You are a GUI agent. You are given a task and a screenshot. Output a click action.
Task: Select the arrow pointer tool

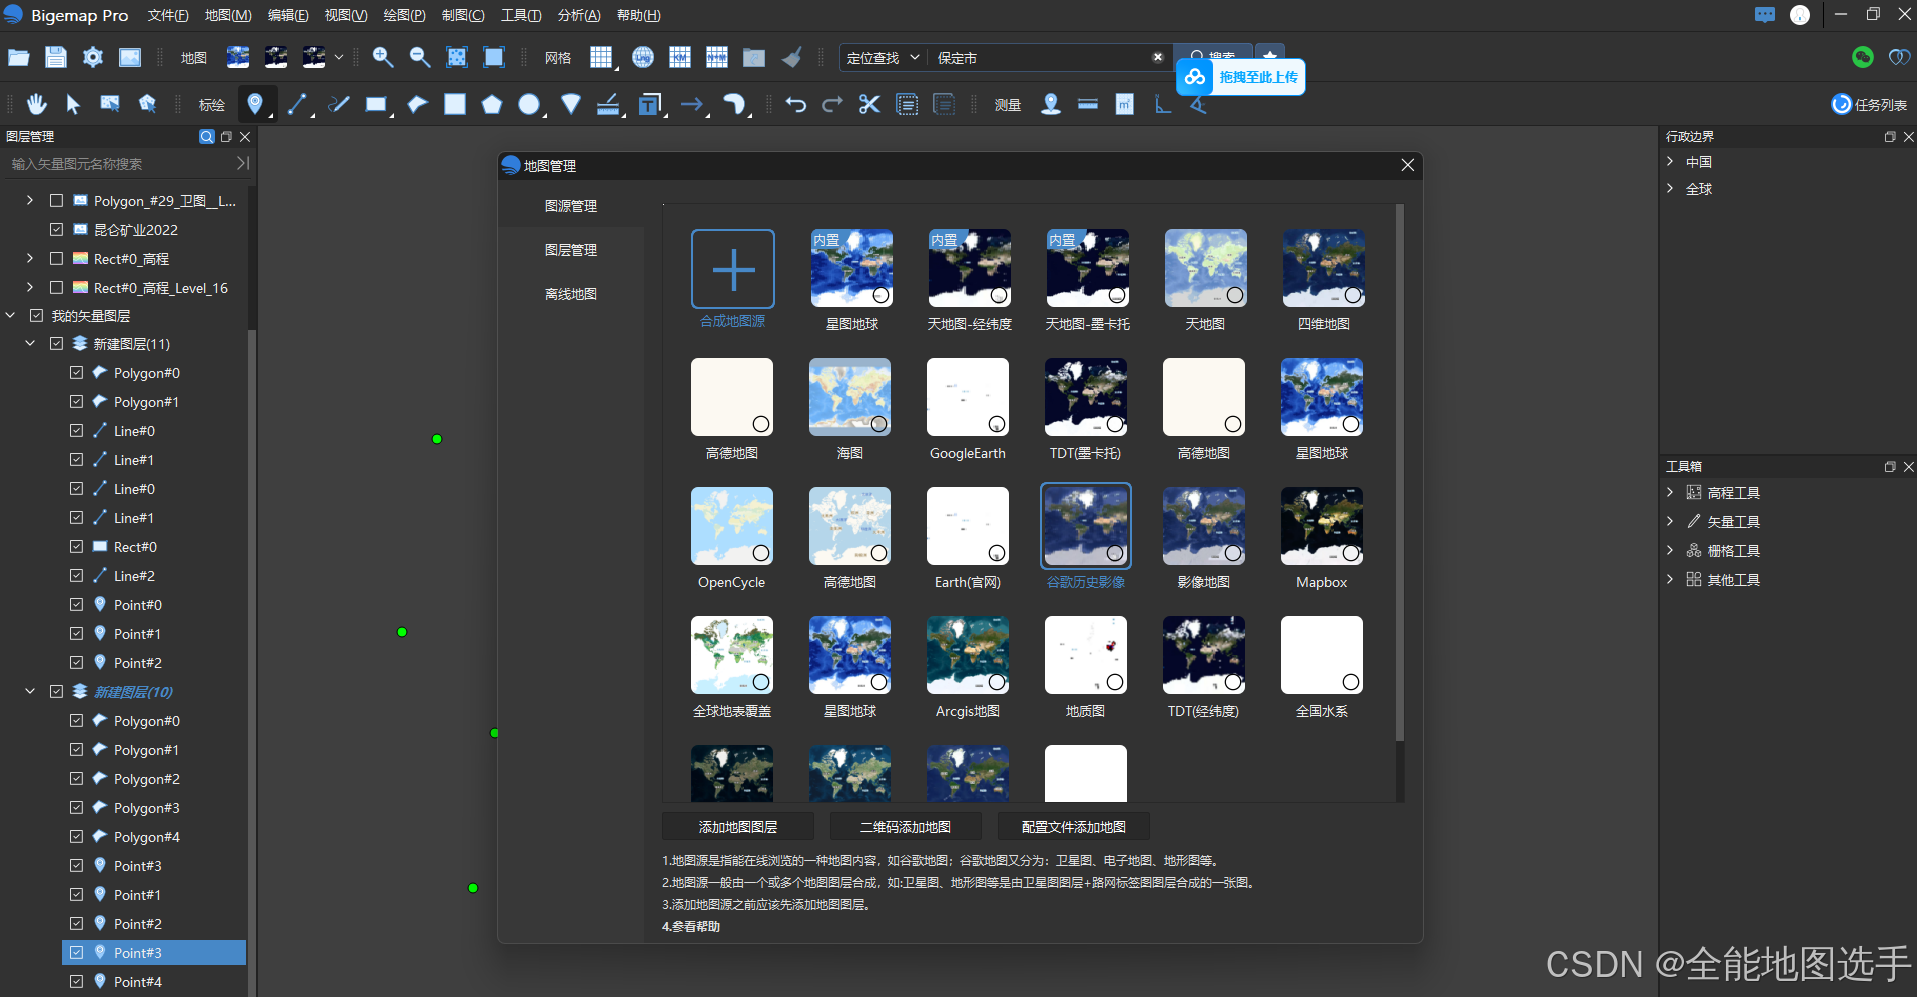coord(73,104)
